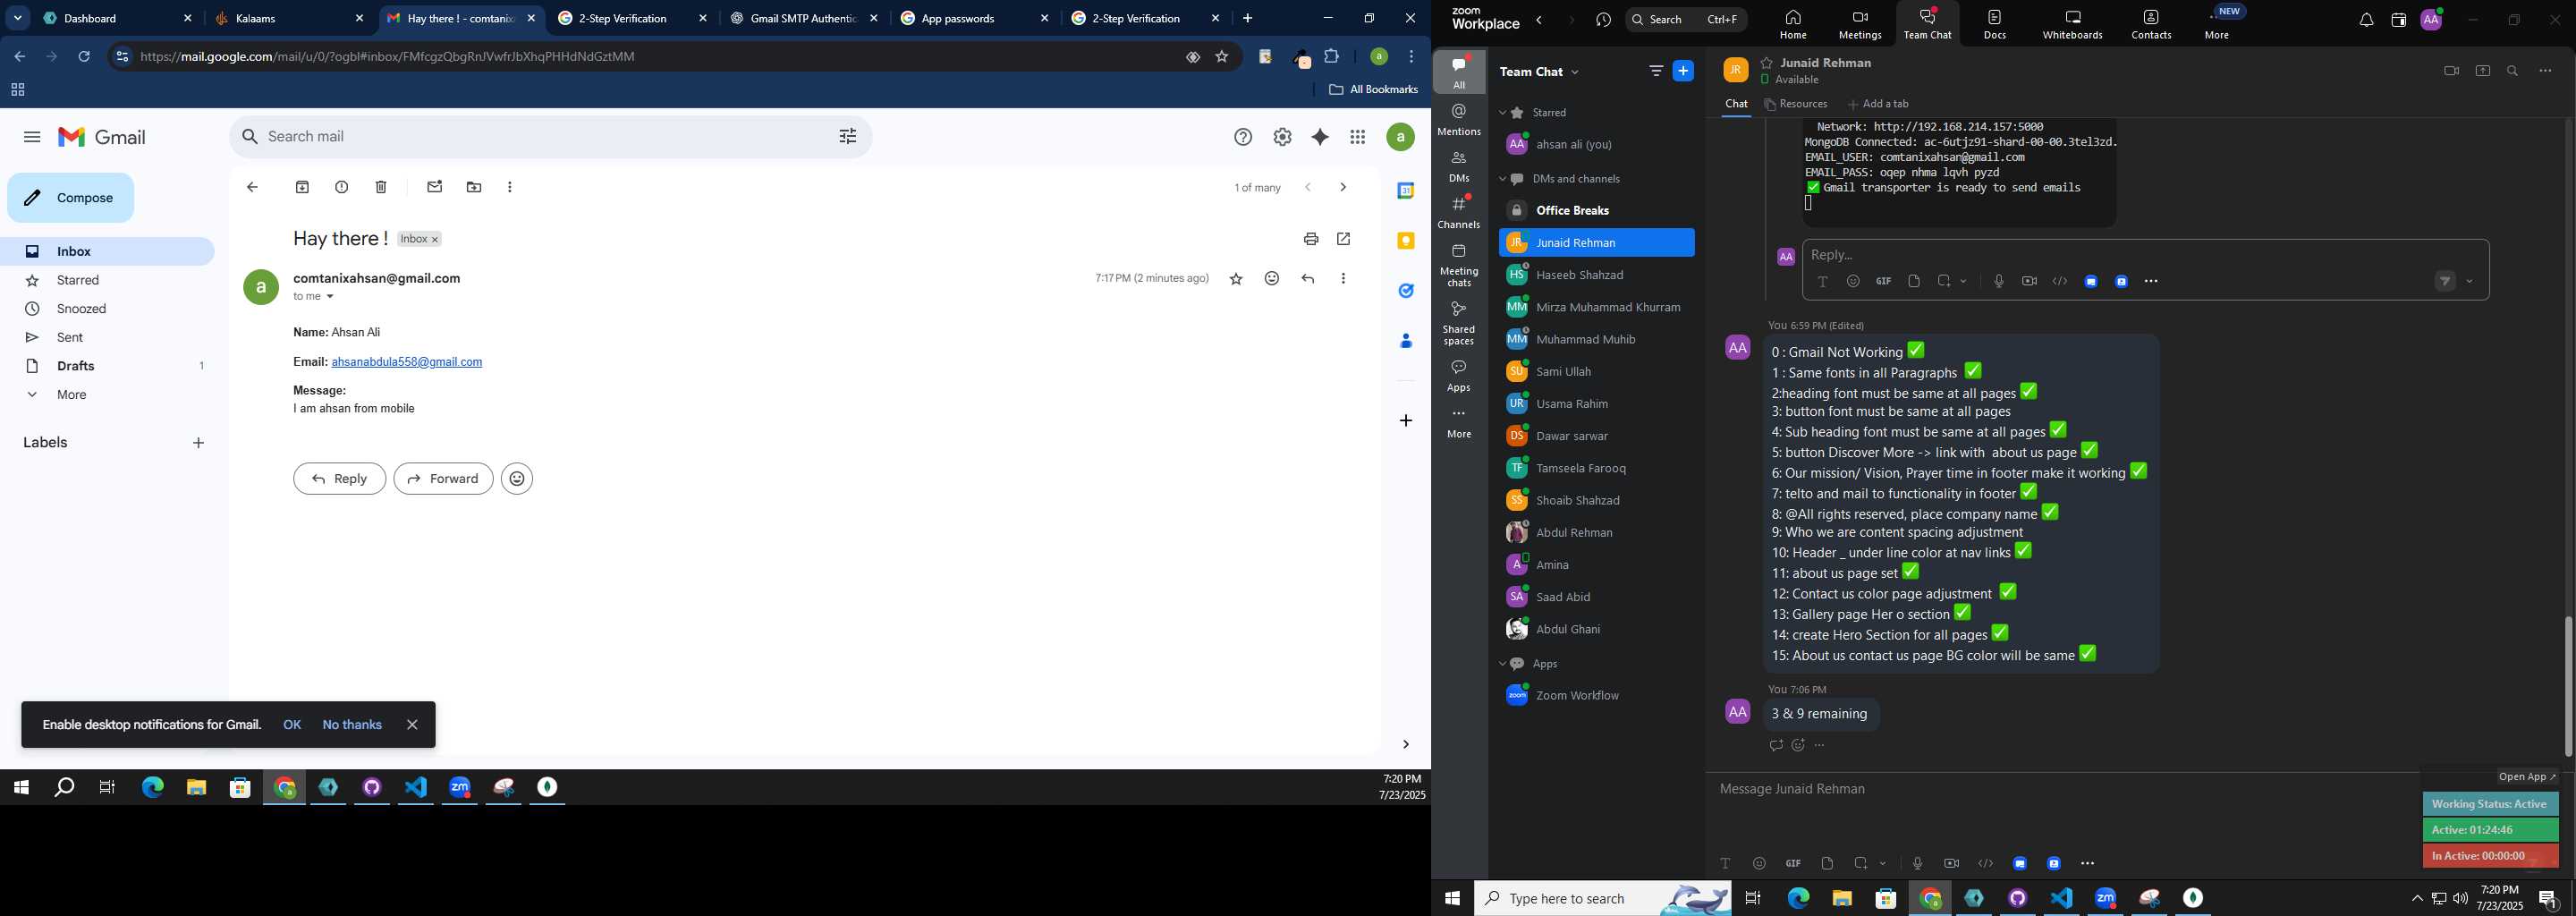This screenshot has width=2576, height=916.
Task: Collapse DMs and channels section
Action: click(x=1502, y=179)
